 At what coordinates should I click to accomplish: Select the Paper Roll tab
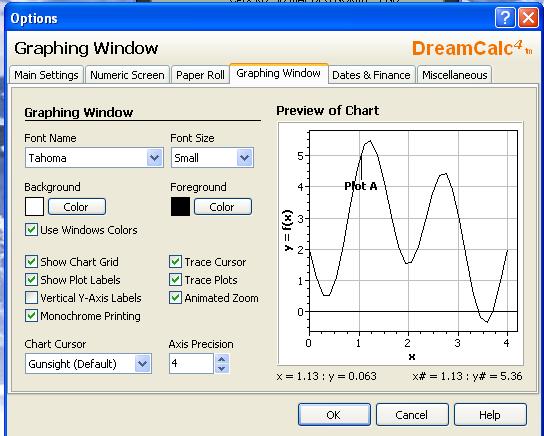[x=200, y=75]
